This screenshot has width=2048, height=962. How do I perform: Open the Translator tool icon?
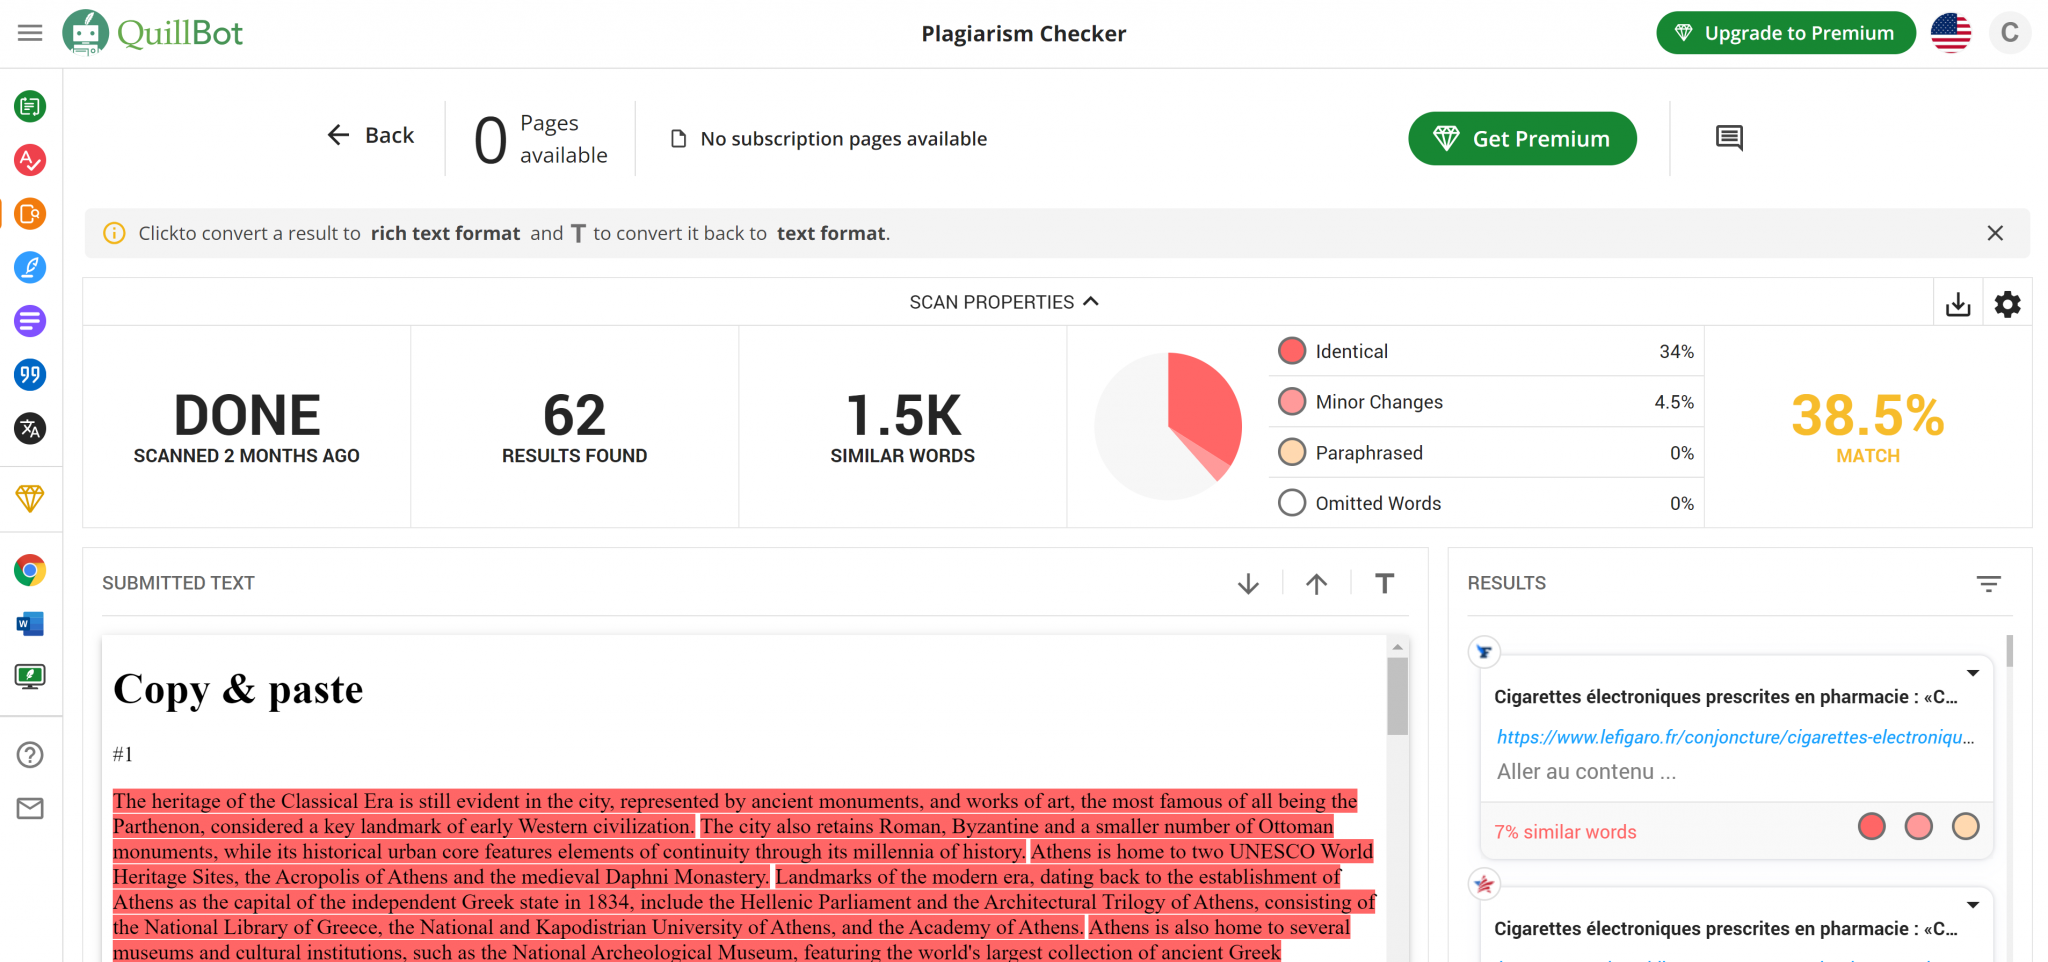(x=30, y=429)
